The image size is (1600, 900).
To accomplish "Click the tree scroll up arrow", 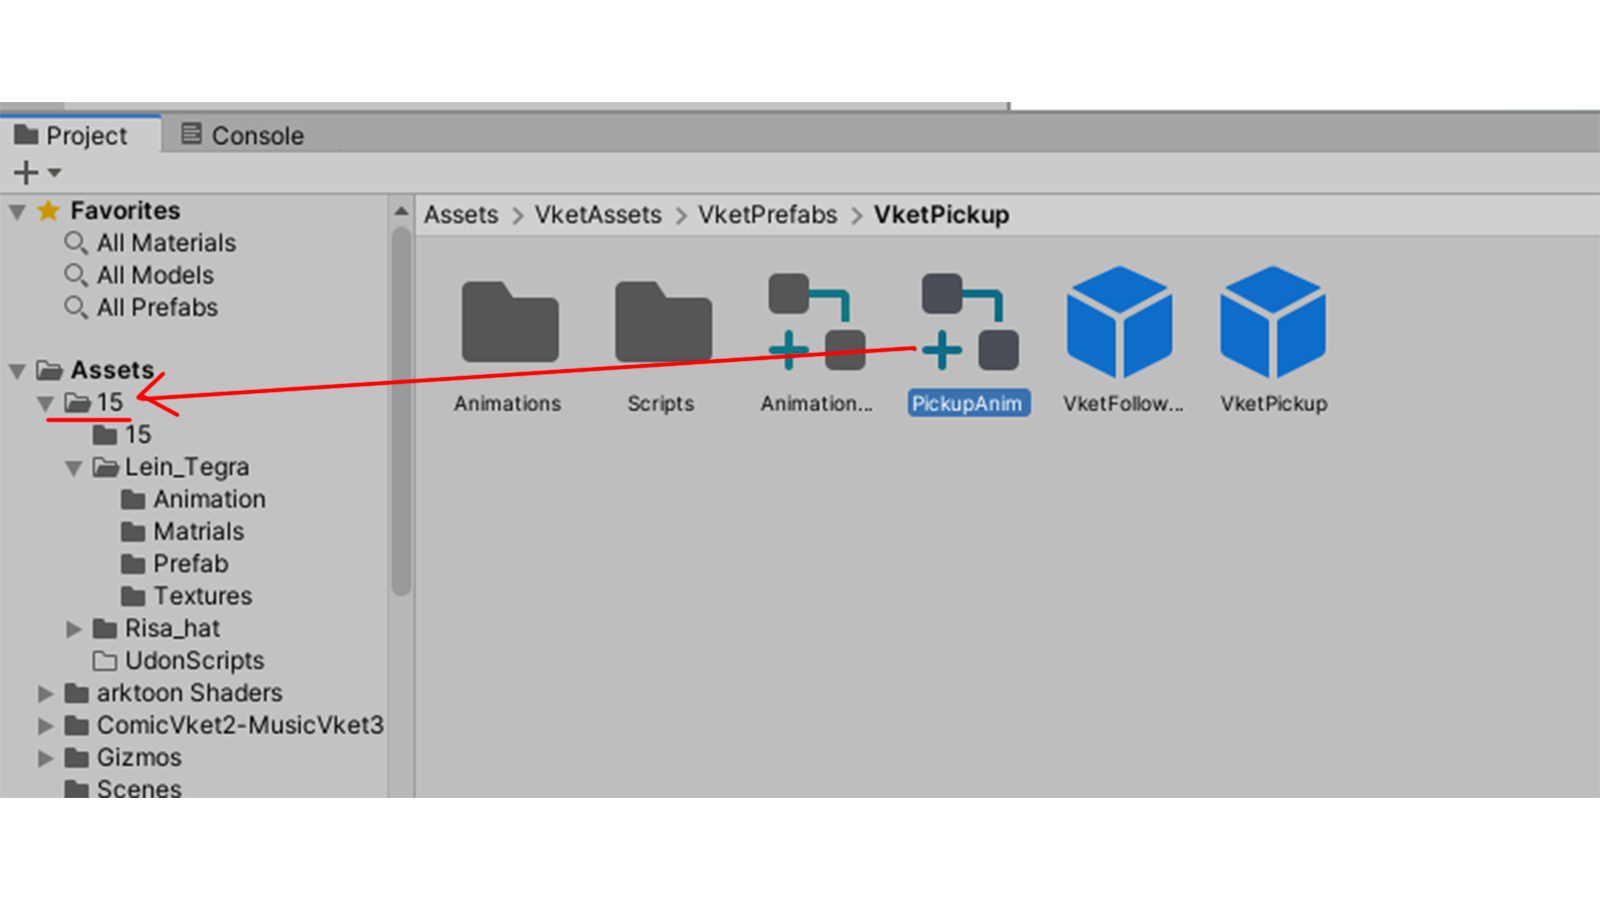I will coord(401,211).
